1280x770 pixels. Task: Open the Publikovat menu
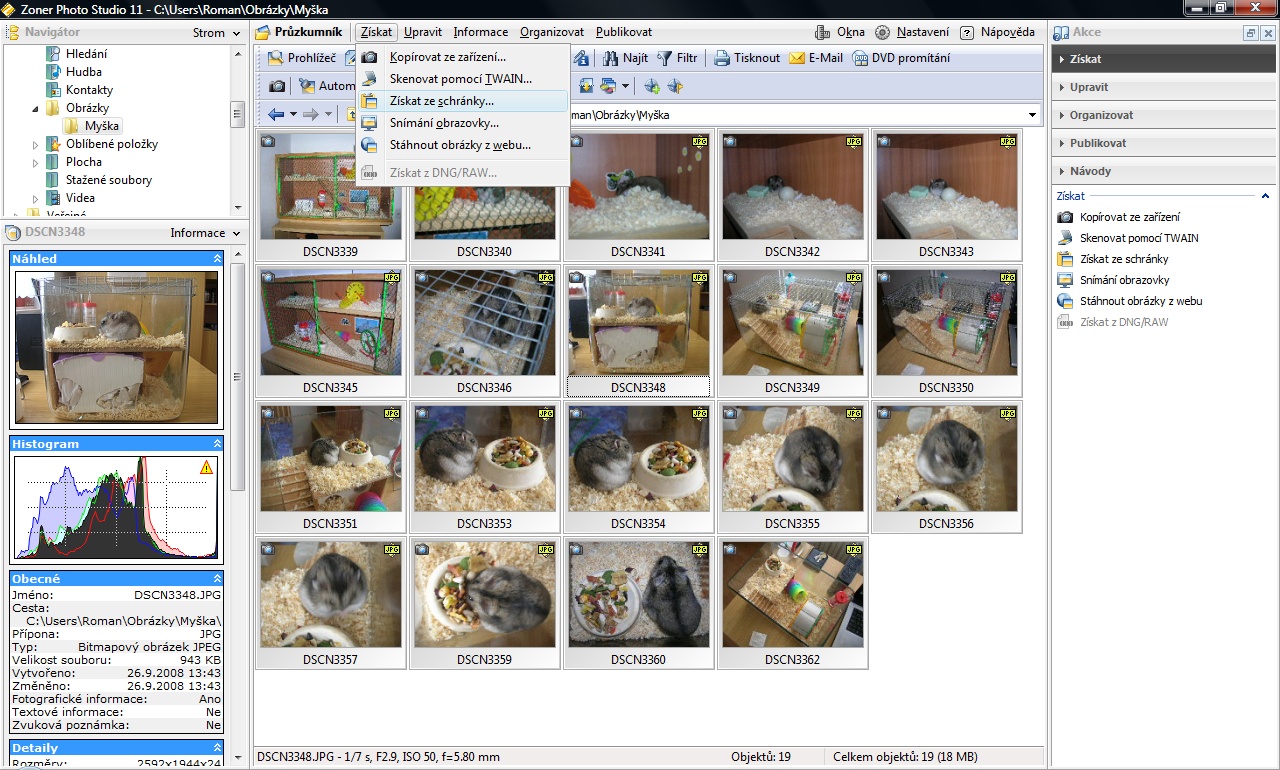tap(624, 32)
